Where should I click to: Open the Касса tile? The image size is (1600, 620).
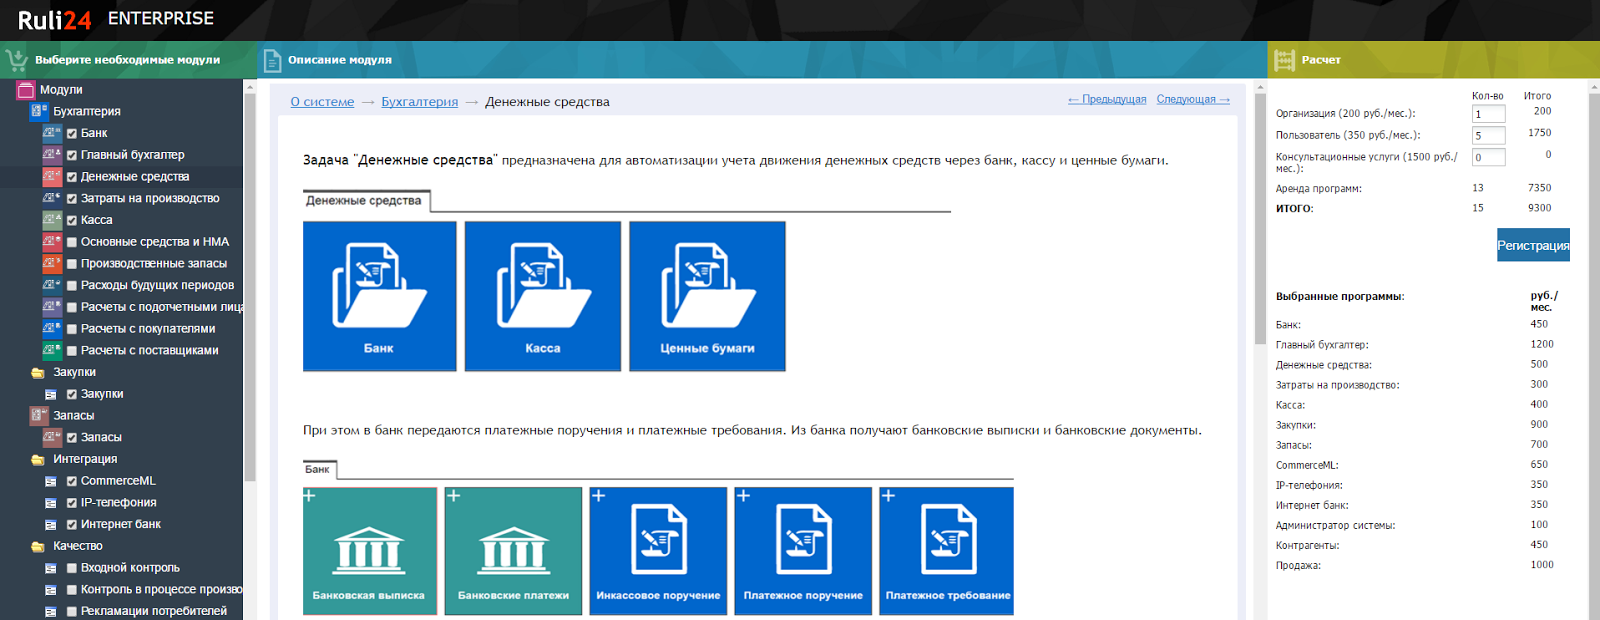[543, 296]
